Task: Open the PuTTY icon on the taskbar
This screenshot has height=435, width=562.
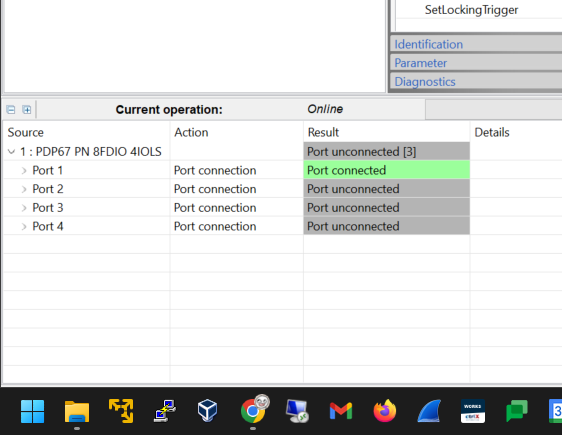Action: pos(165,411)
